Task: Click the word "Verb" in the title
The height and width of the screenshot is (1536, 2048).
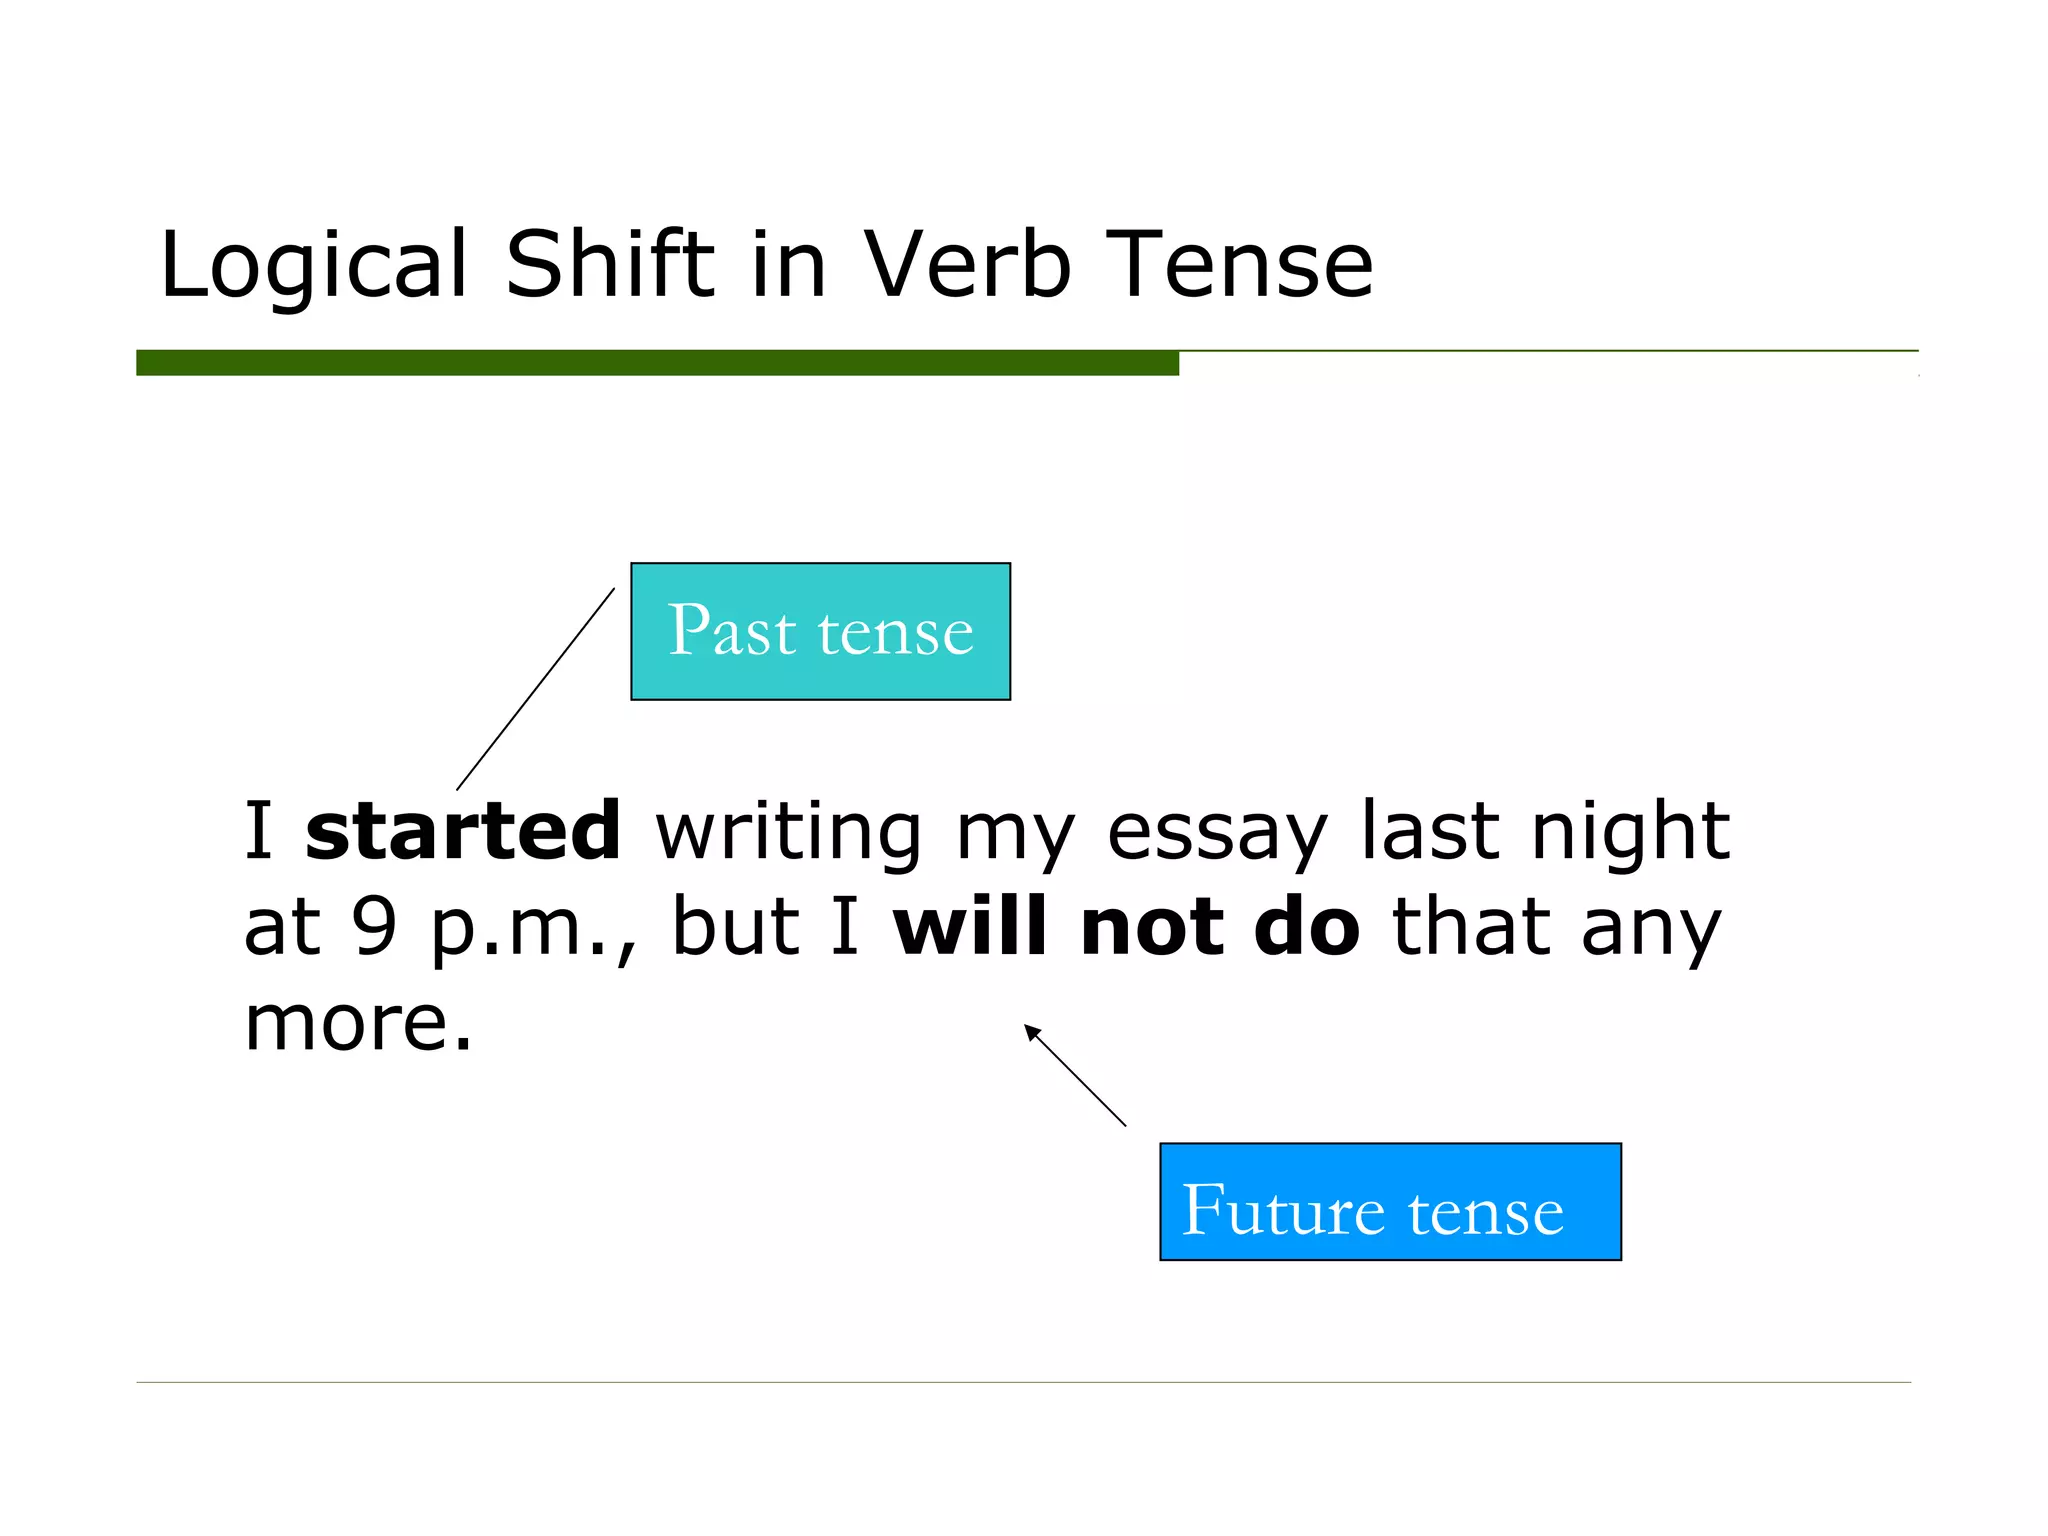Action: (x=967, y=264)
